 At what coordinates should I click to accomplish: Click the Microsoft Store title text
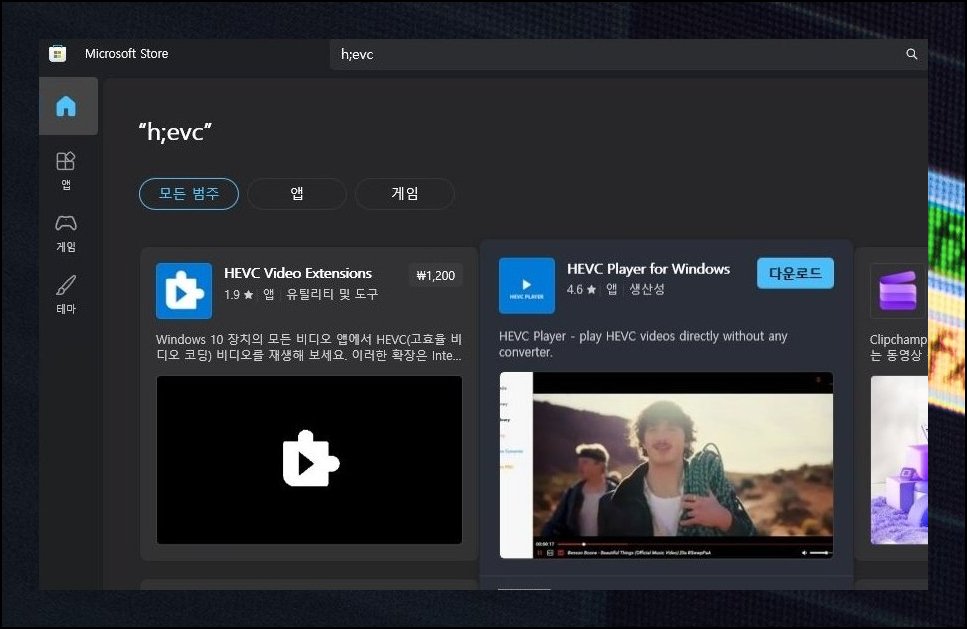pos(126,54)
